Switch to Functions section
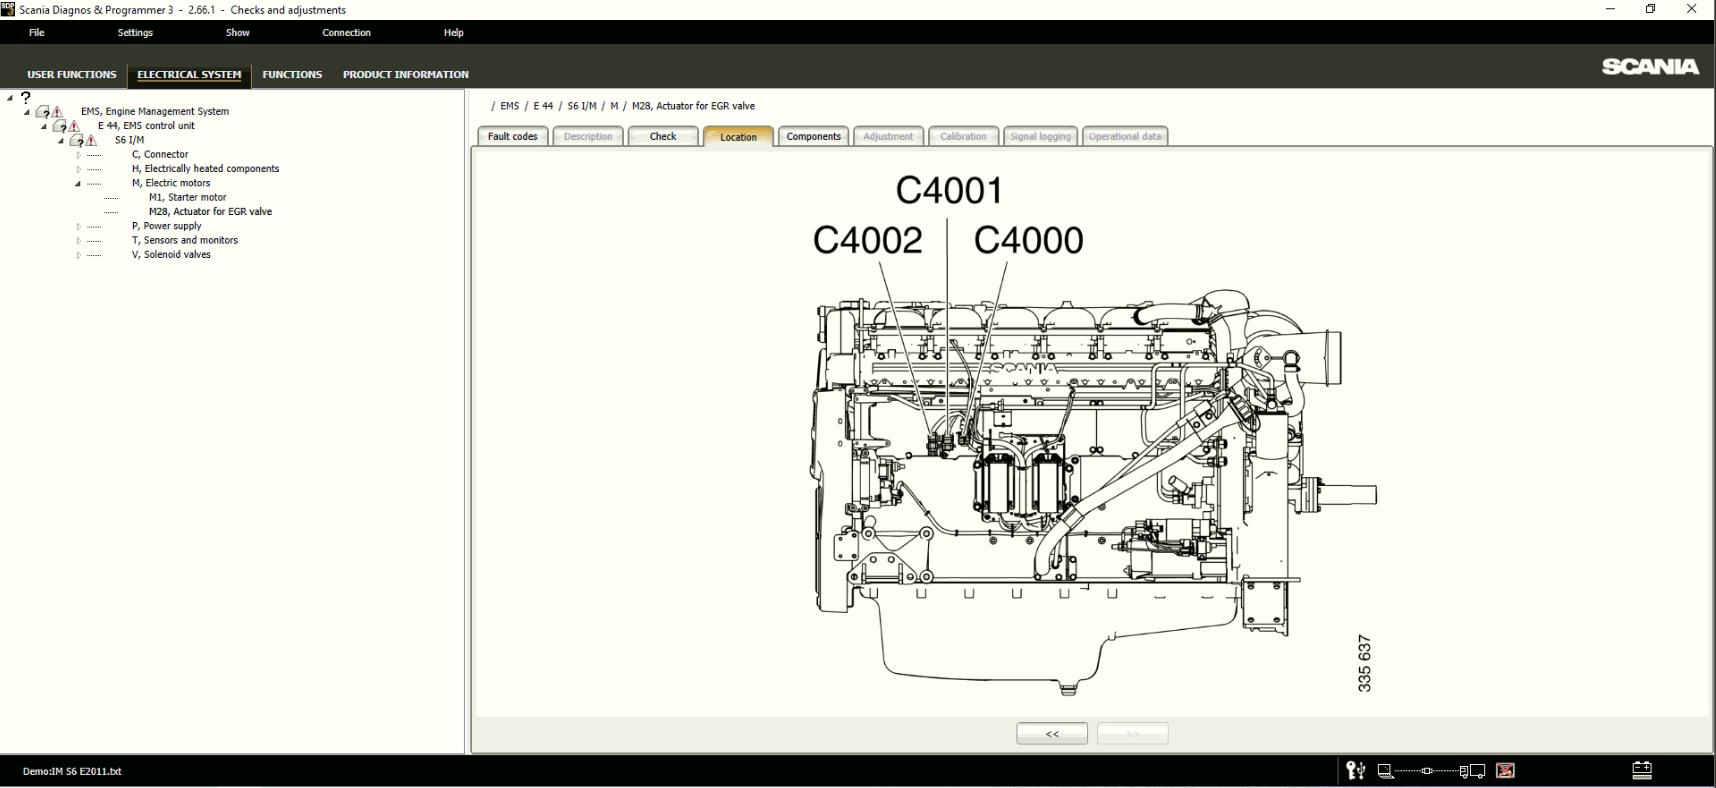The width and height of the screenshot is (1716, 788). tap(292, 74)
